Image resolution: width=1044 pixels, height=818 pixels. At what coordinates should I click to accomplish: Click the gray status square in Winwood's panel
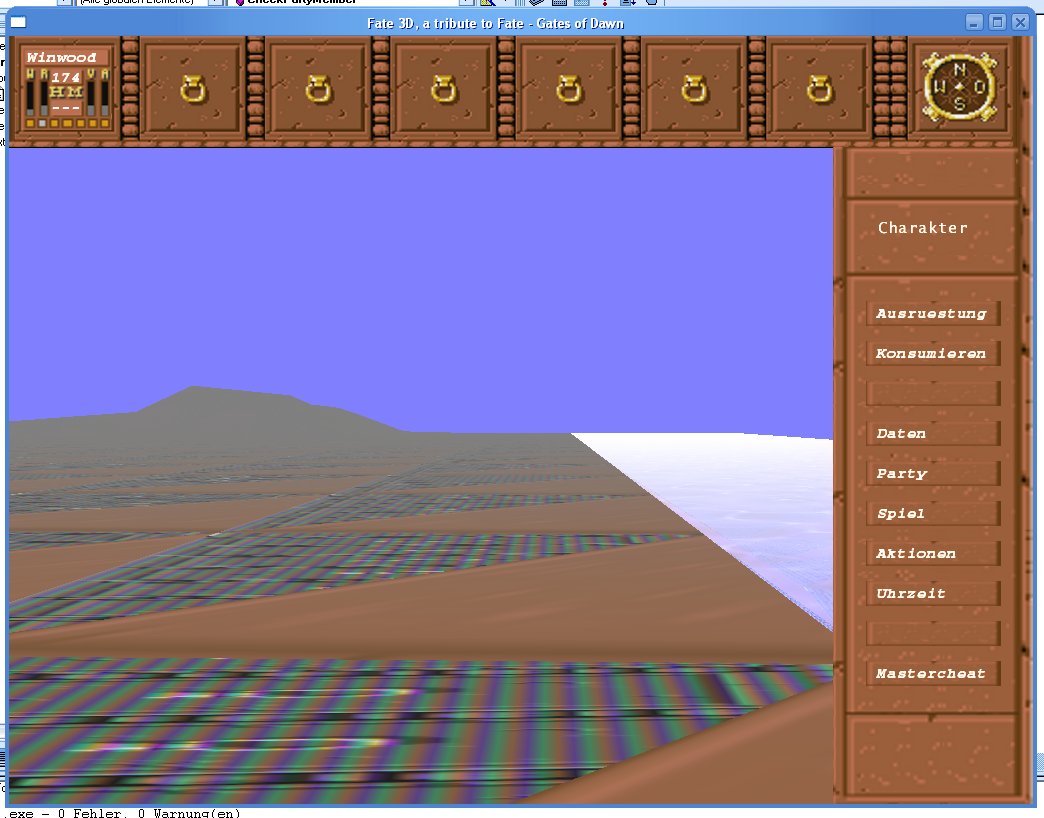coord(42,123)
